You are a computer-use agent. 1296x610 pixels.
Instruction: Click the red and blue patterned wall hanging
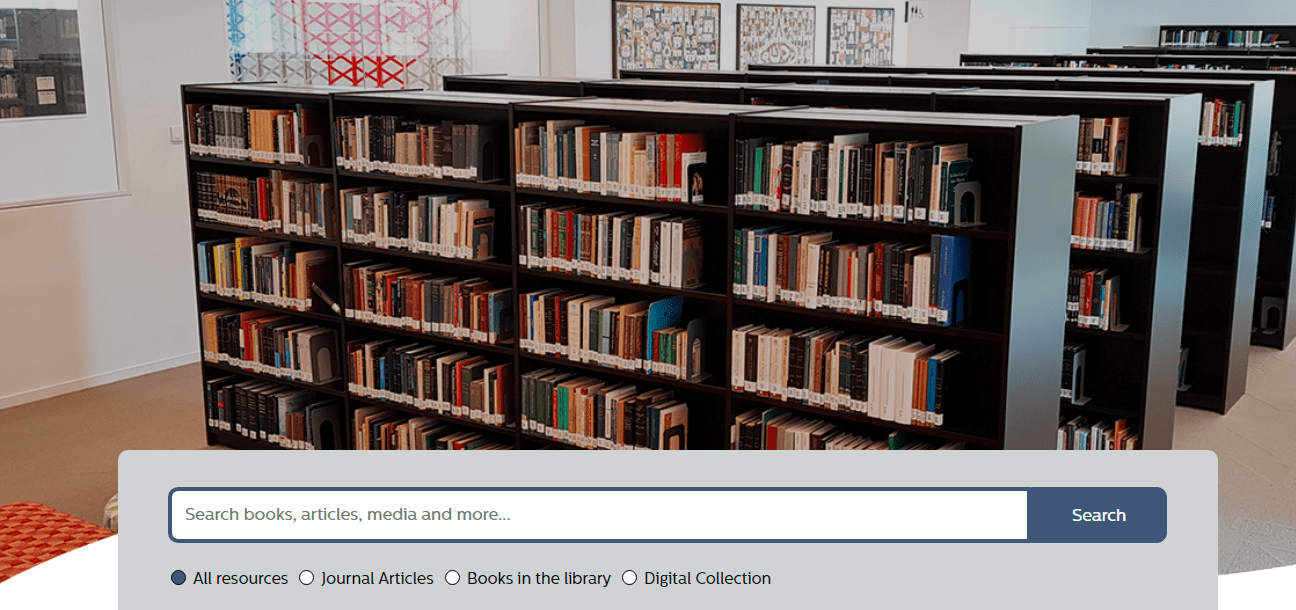[331, 42]
